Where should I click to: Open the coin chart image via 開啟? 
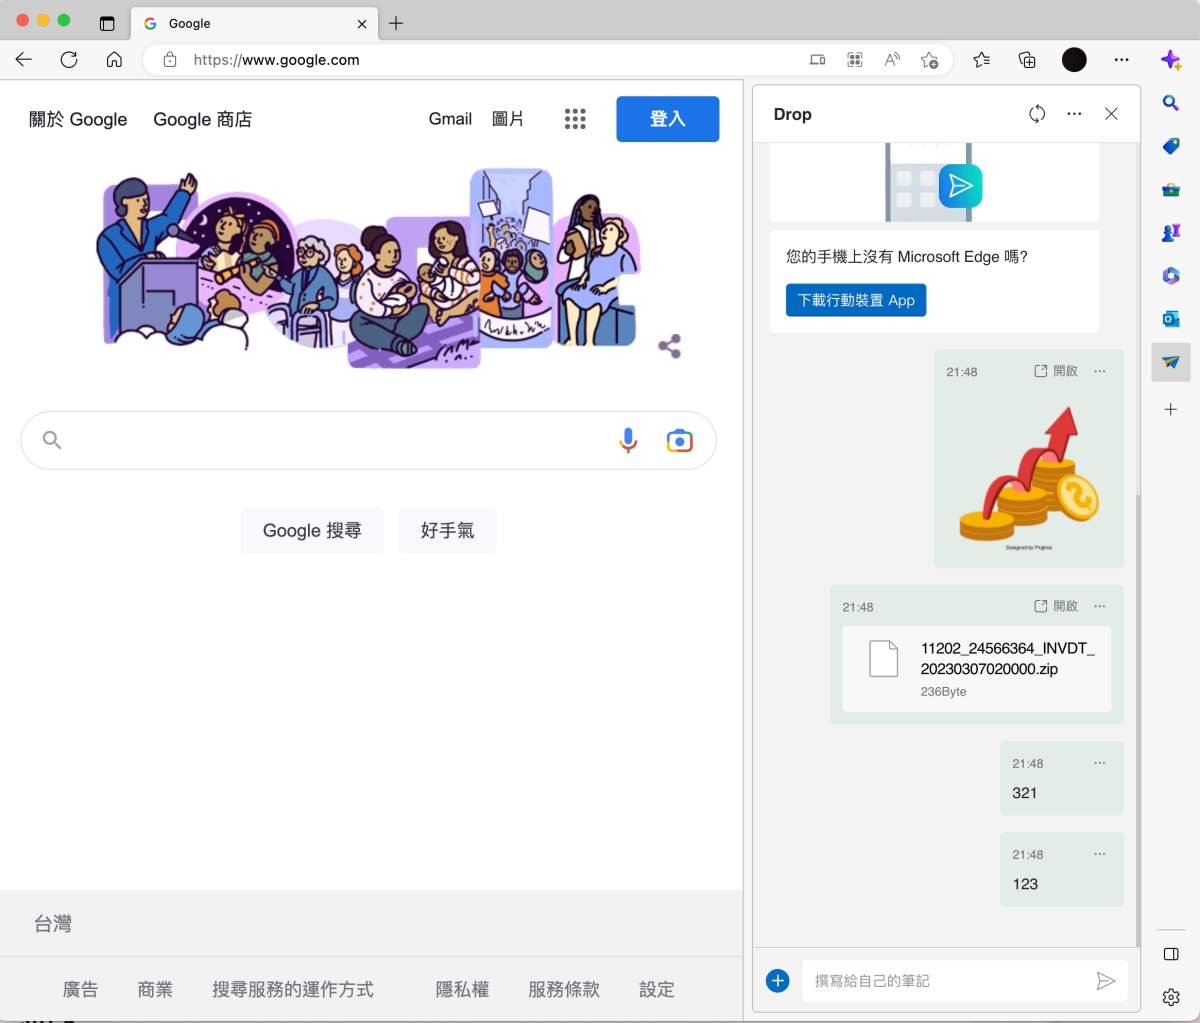(x=1056, y=371)
